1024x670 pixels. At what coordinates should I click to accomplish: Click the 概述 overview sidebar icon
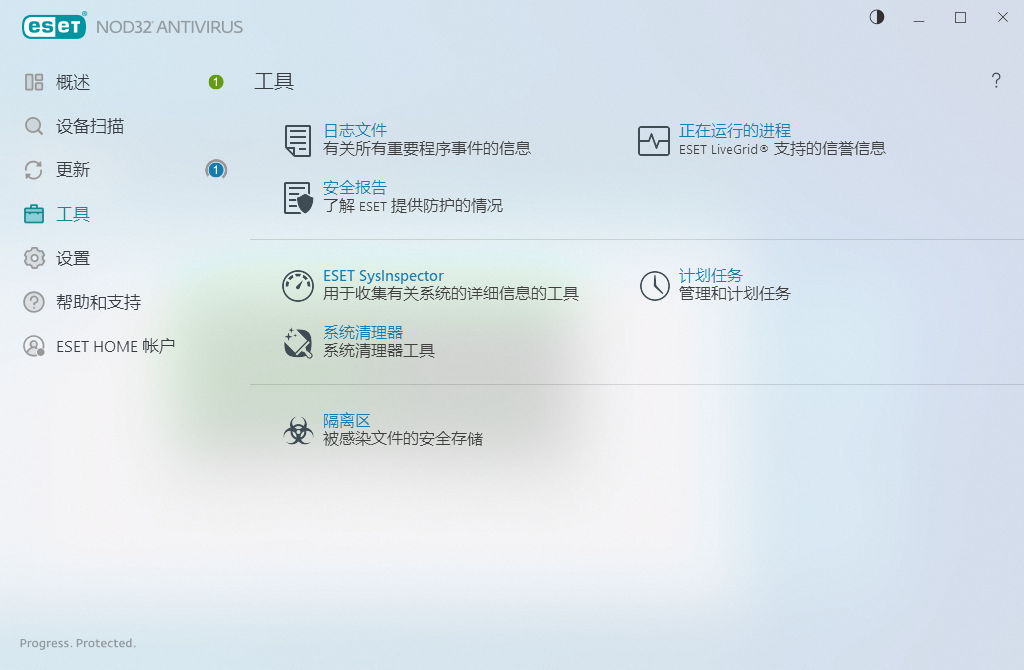click(x=34, y=82)
